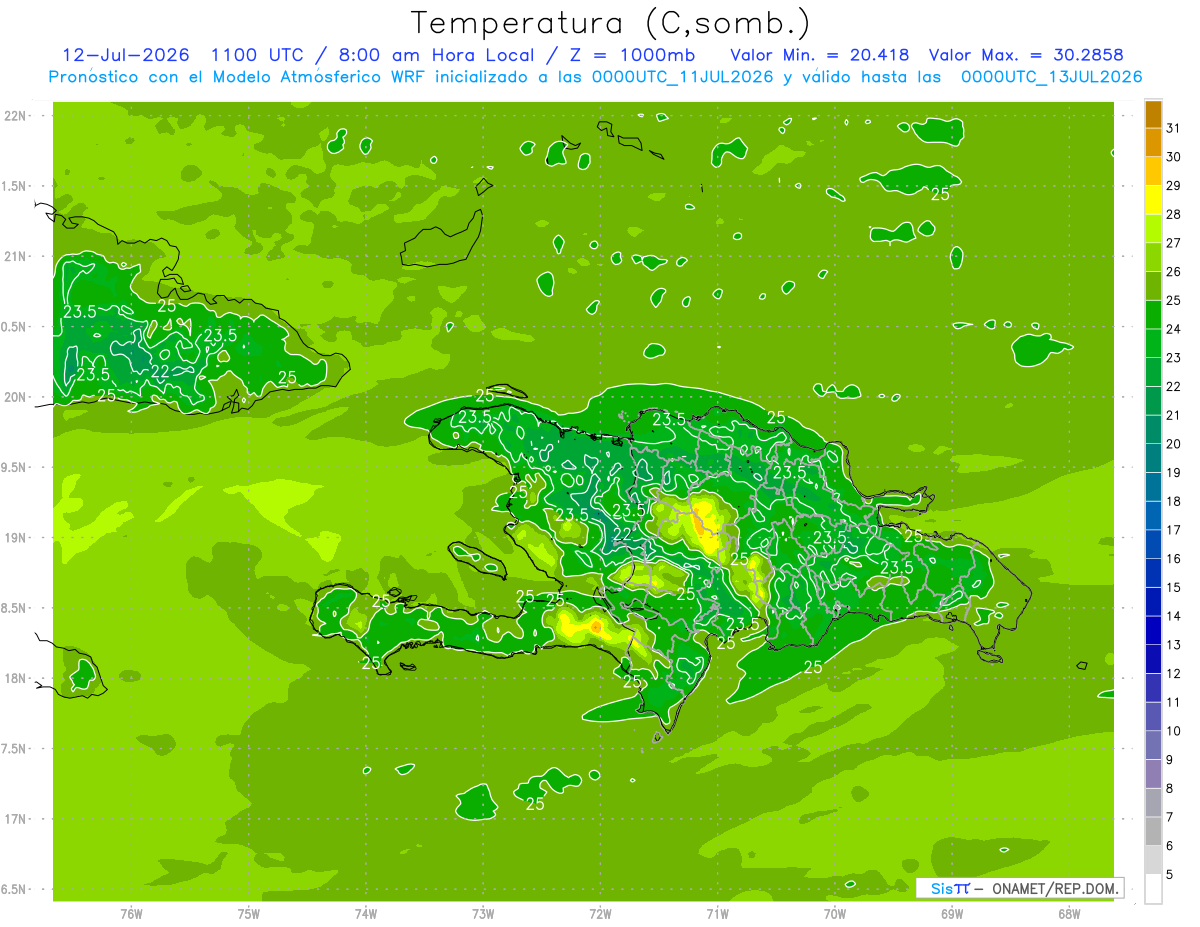Click the "17N" latitude label
This screenshot has height=927, width=1200.
(x=17, y=819)
